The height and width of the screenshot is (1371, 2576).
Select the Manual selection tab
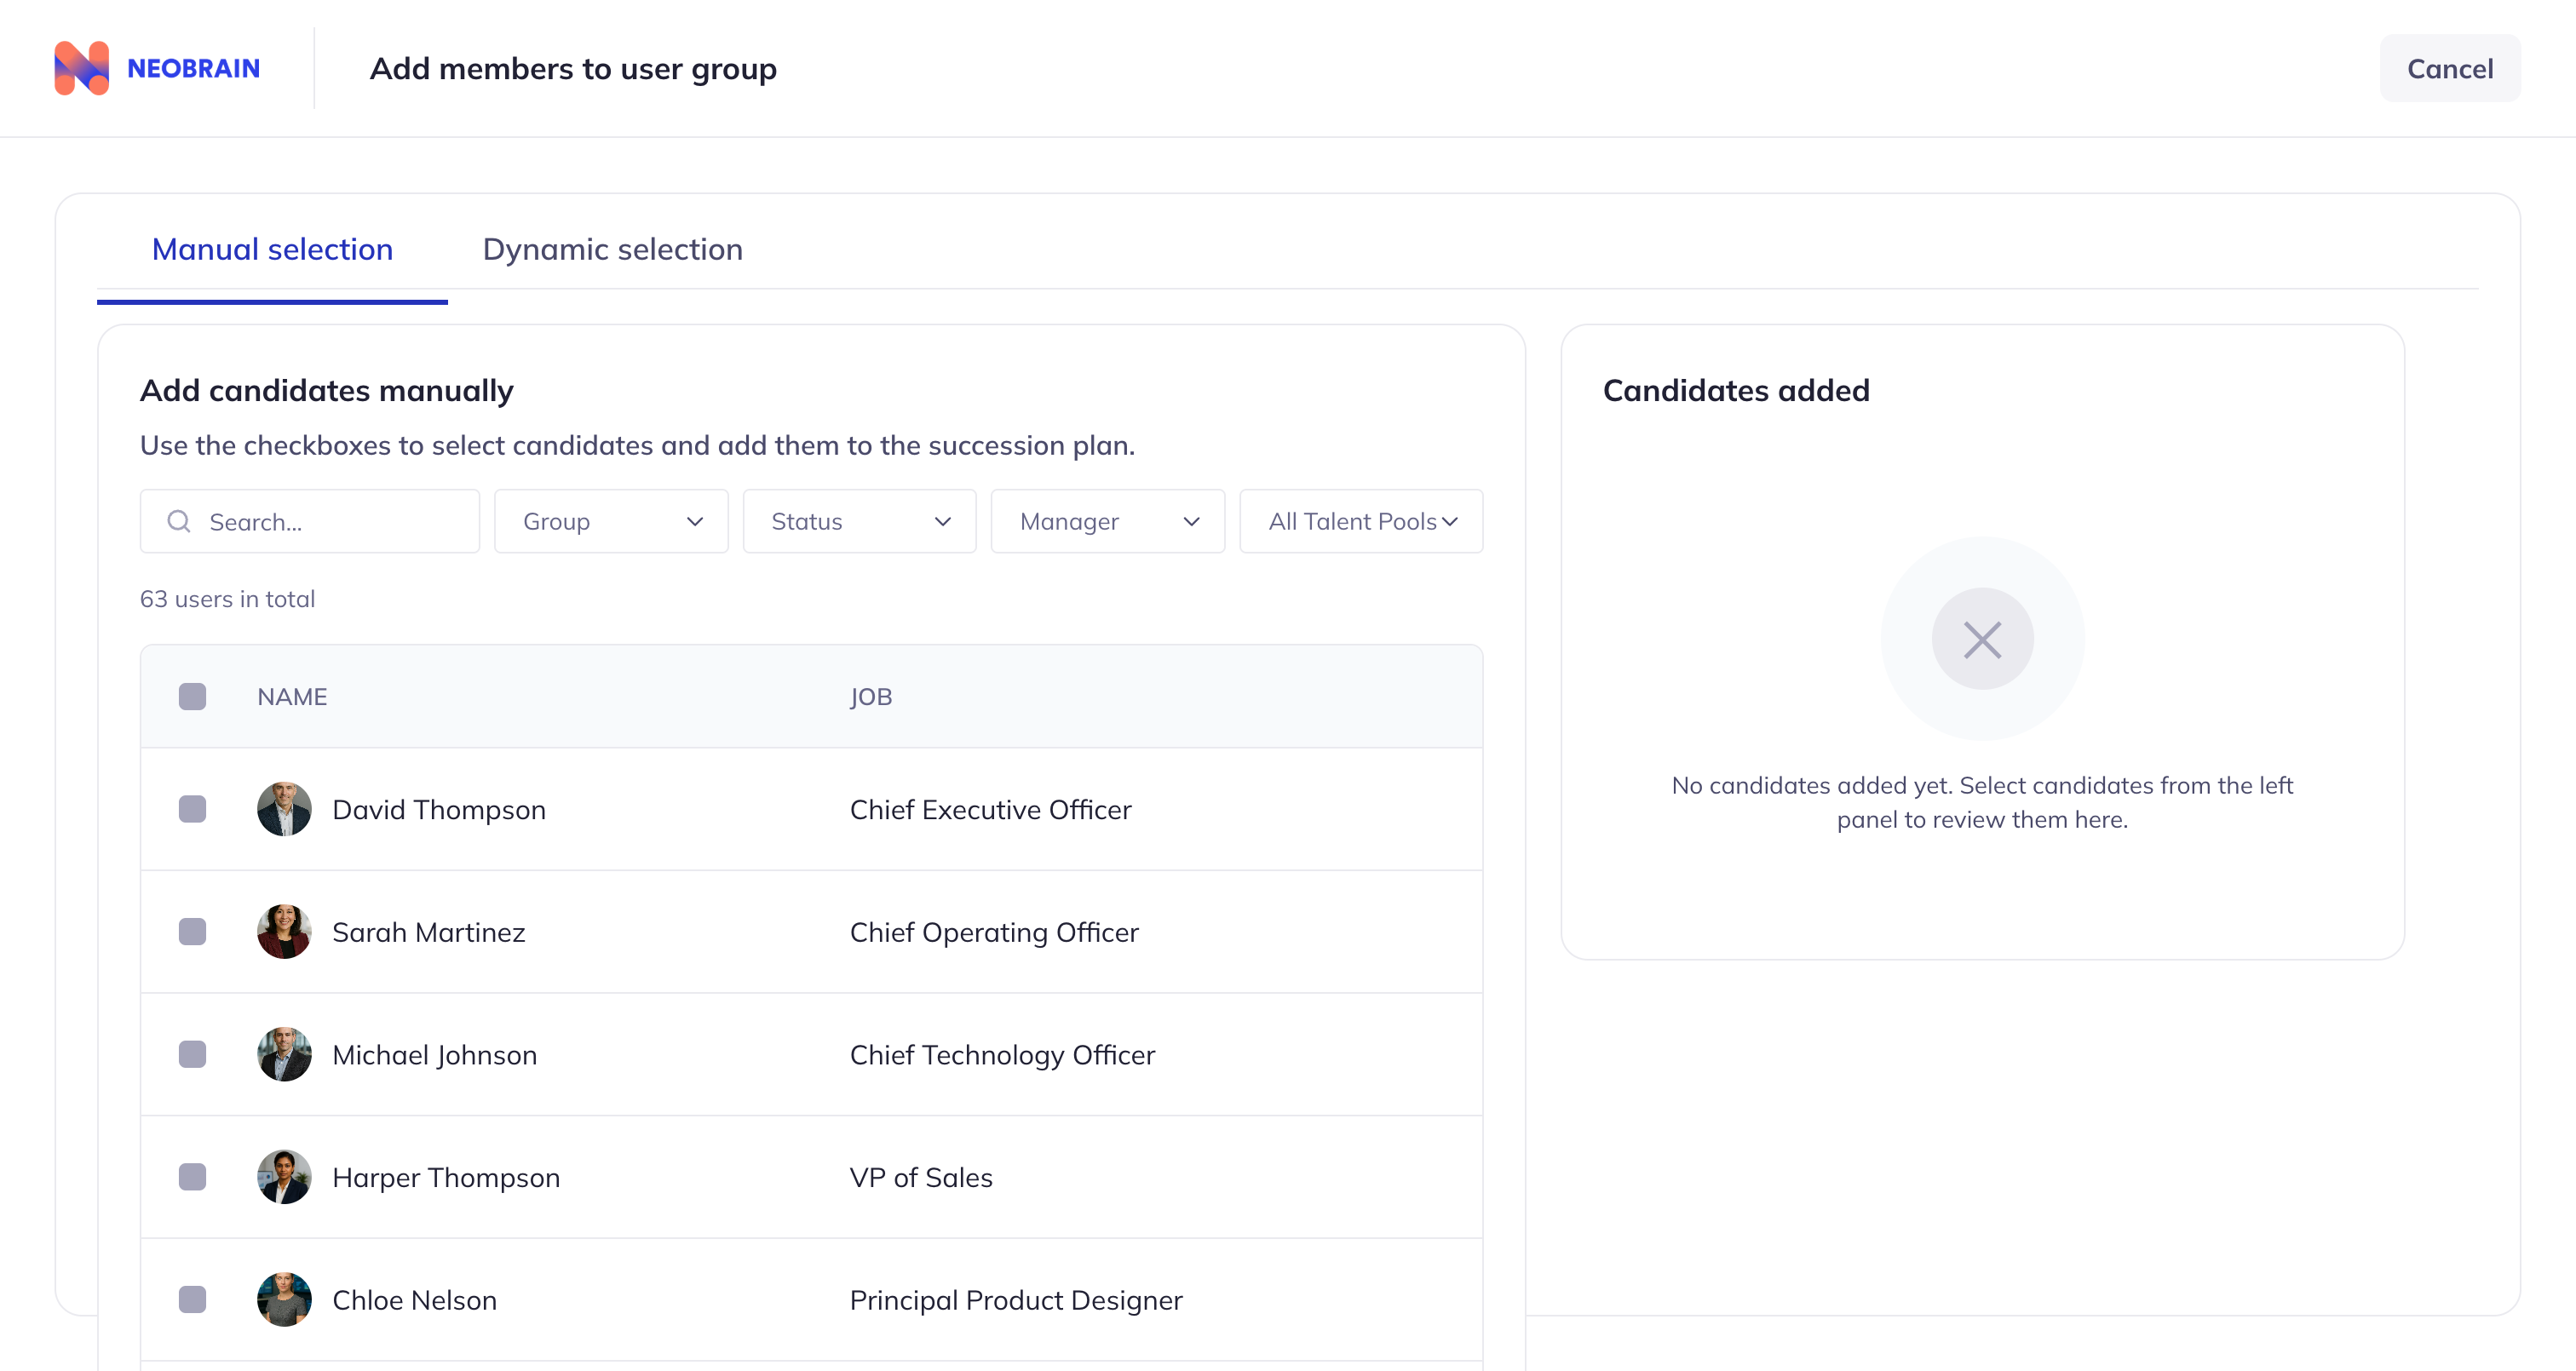272,249
